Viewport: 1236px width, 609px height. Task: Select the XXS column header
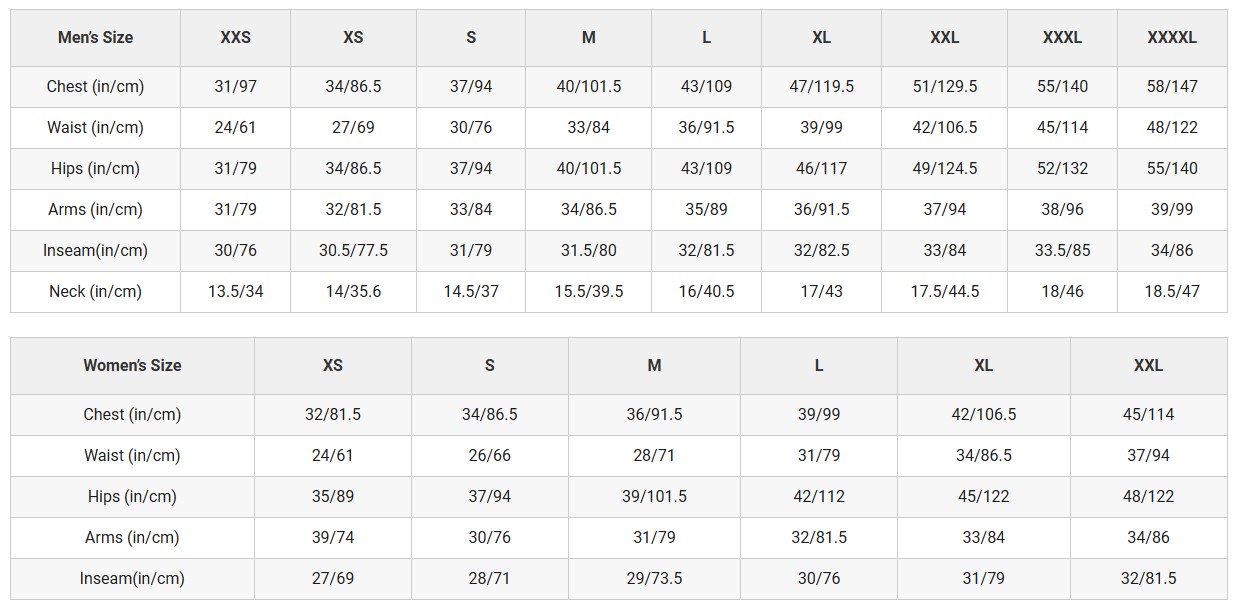pyautogui.click(x=235, y=38)
